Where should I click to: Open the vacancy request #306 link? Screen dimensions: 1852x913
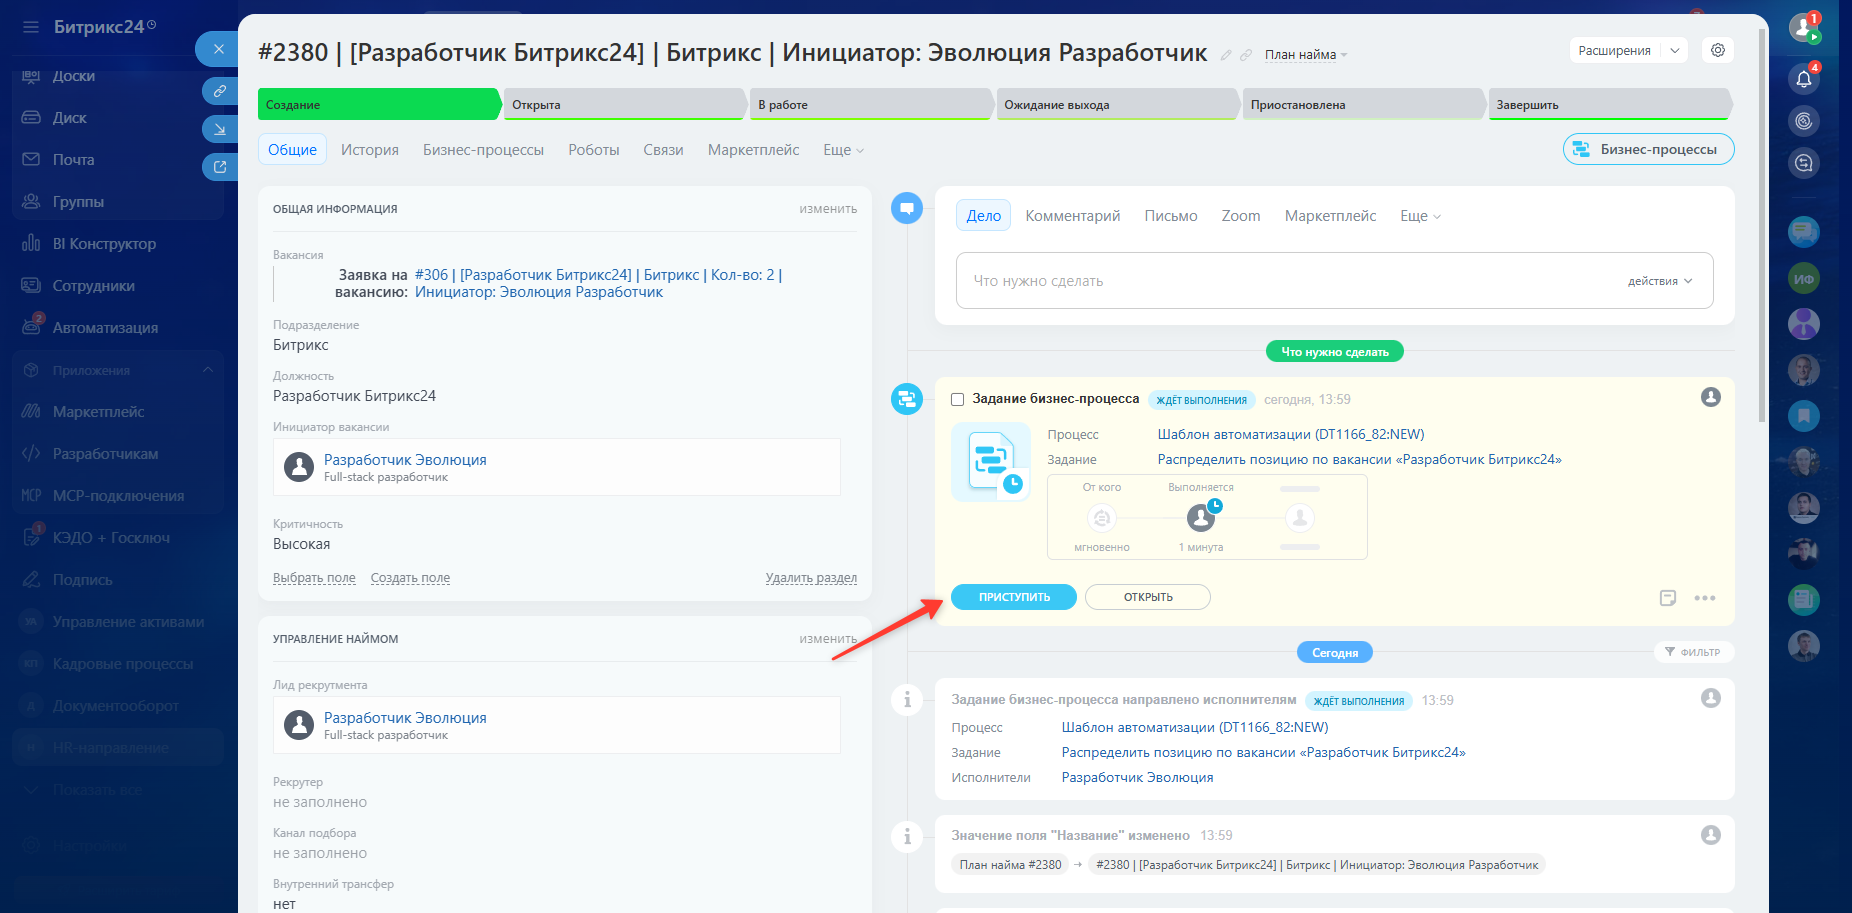598,284
